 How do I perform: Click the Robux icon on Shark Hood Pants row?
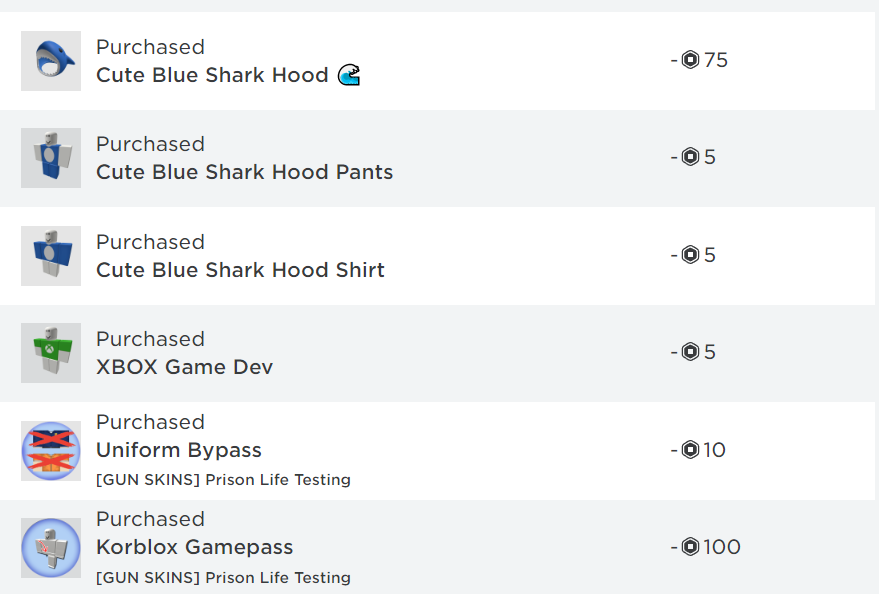point(690,157)
